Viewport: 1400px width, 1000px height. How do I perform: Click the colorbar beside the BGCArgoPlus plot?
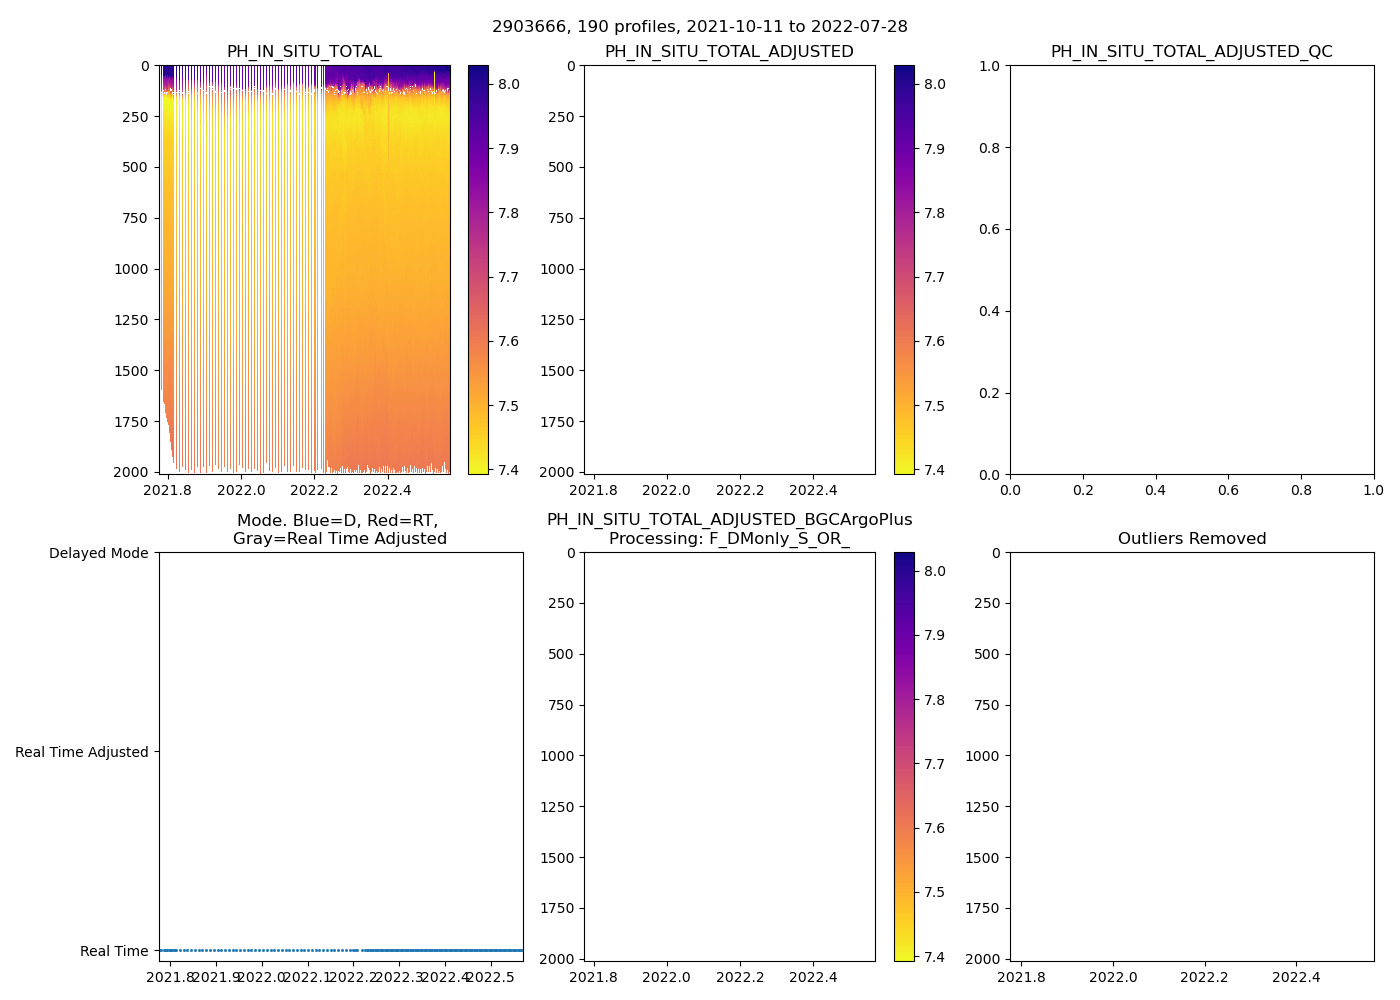pyautogui.click(x=904, y=756)
